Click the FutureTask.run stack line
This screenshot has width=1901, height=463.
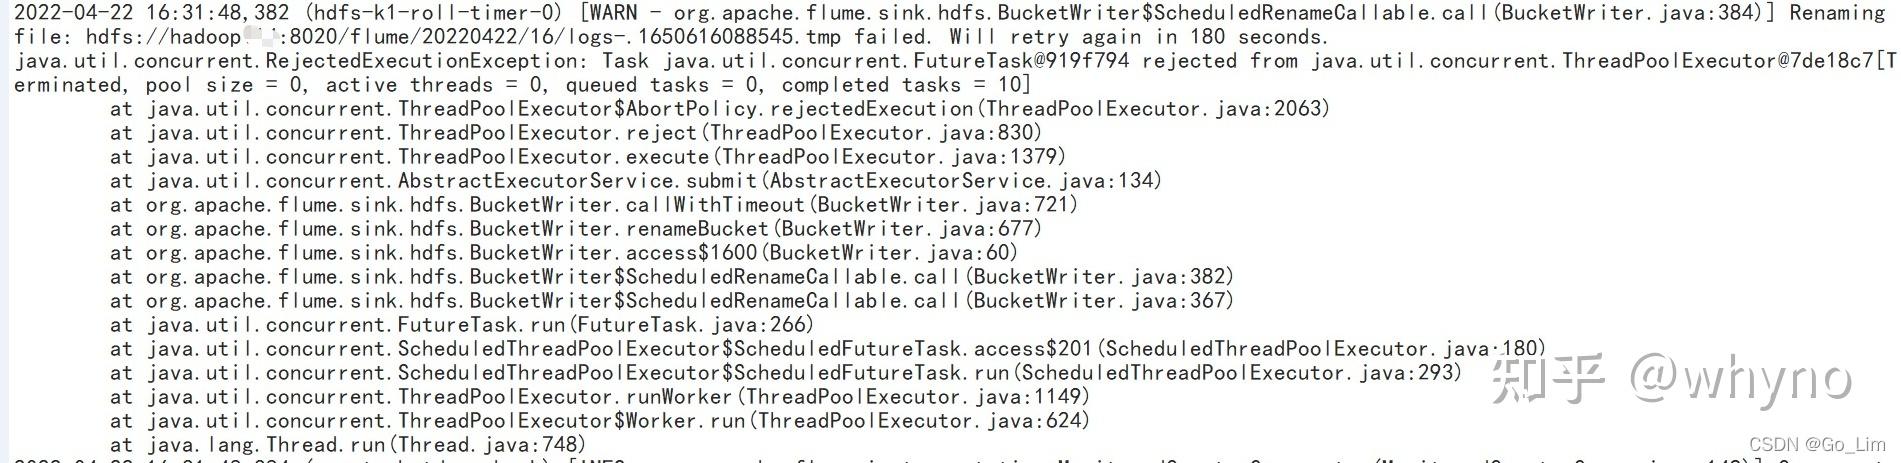coord(462,325)
